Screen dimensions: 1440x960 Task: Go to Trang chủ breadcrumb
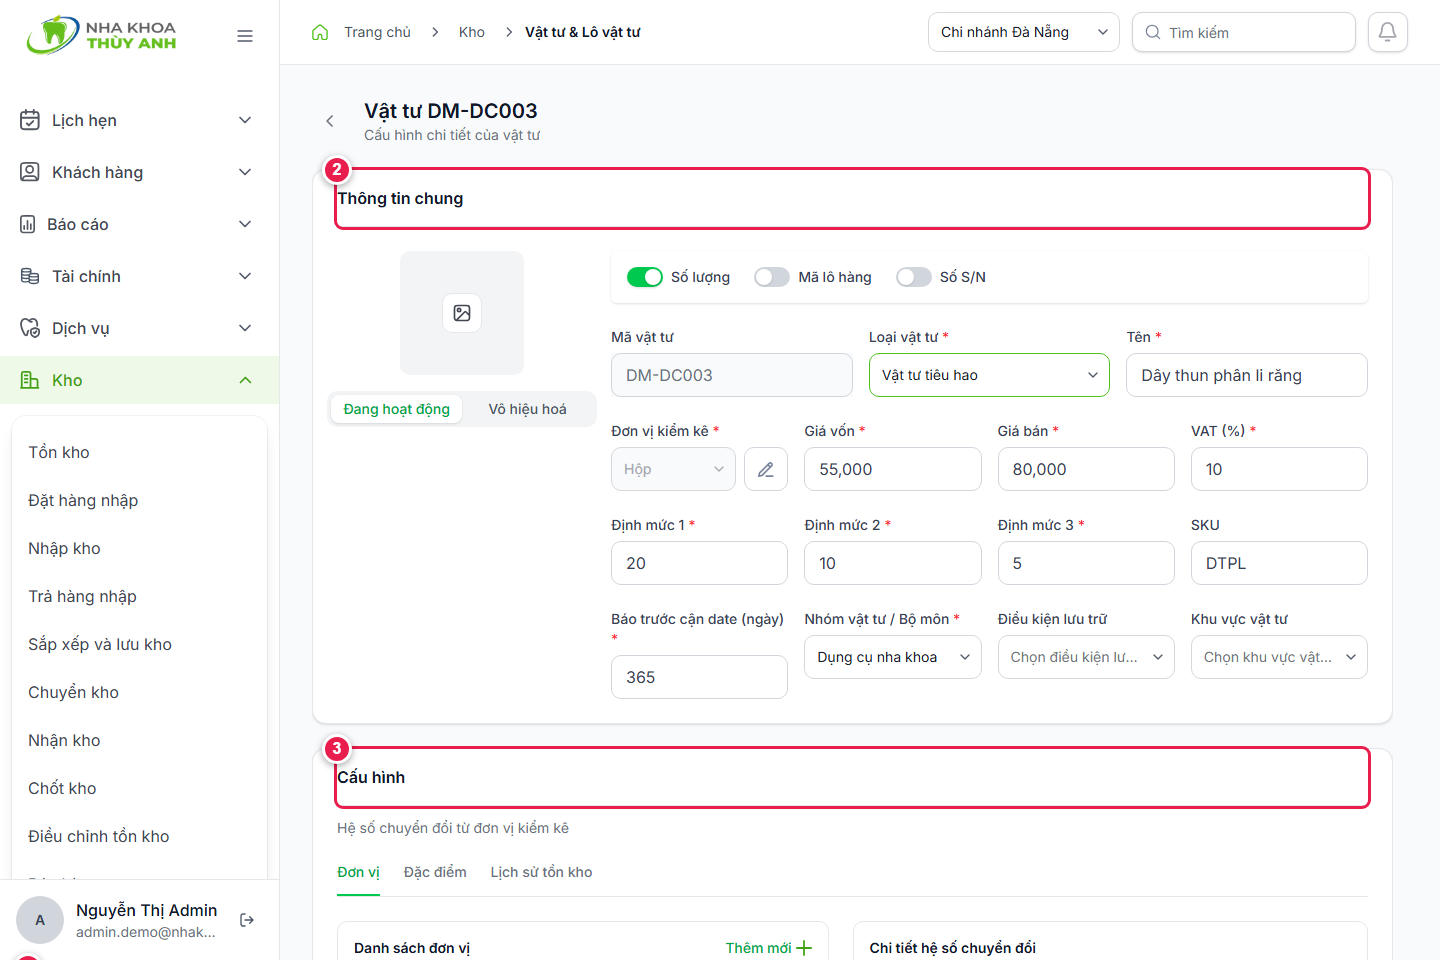coord(377,32)
